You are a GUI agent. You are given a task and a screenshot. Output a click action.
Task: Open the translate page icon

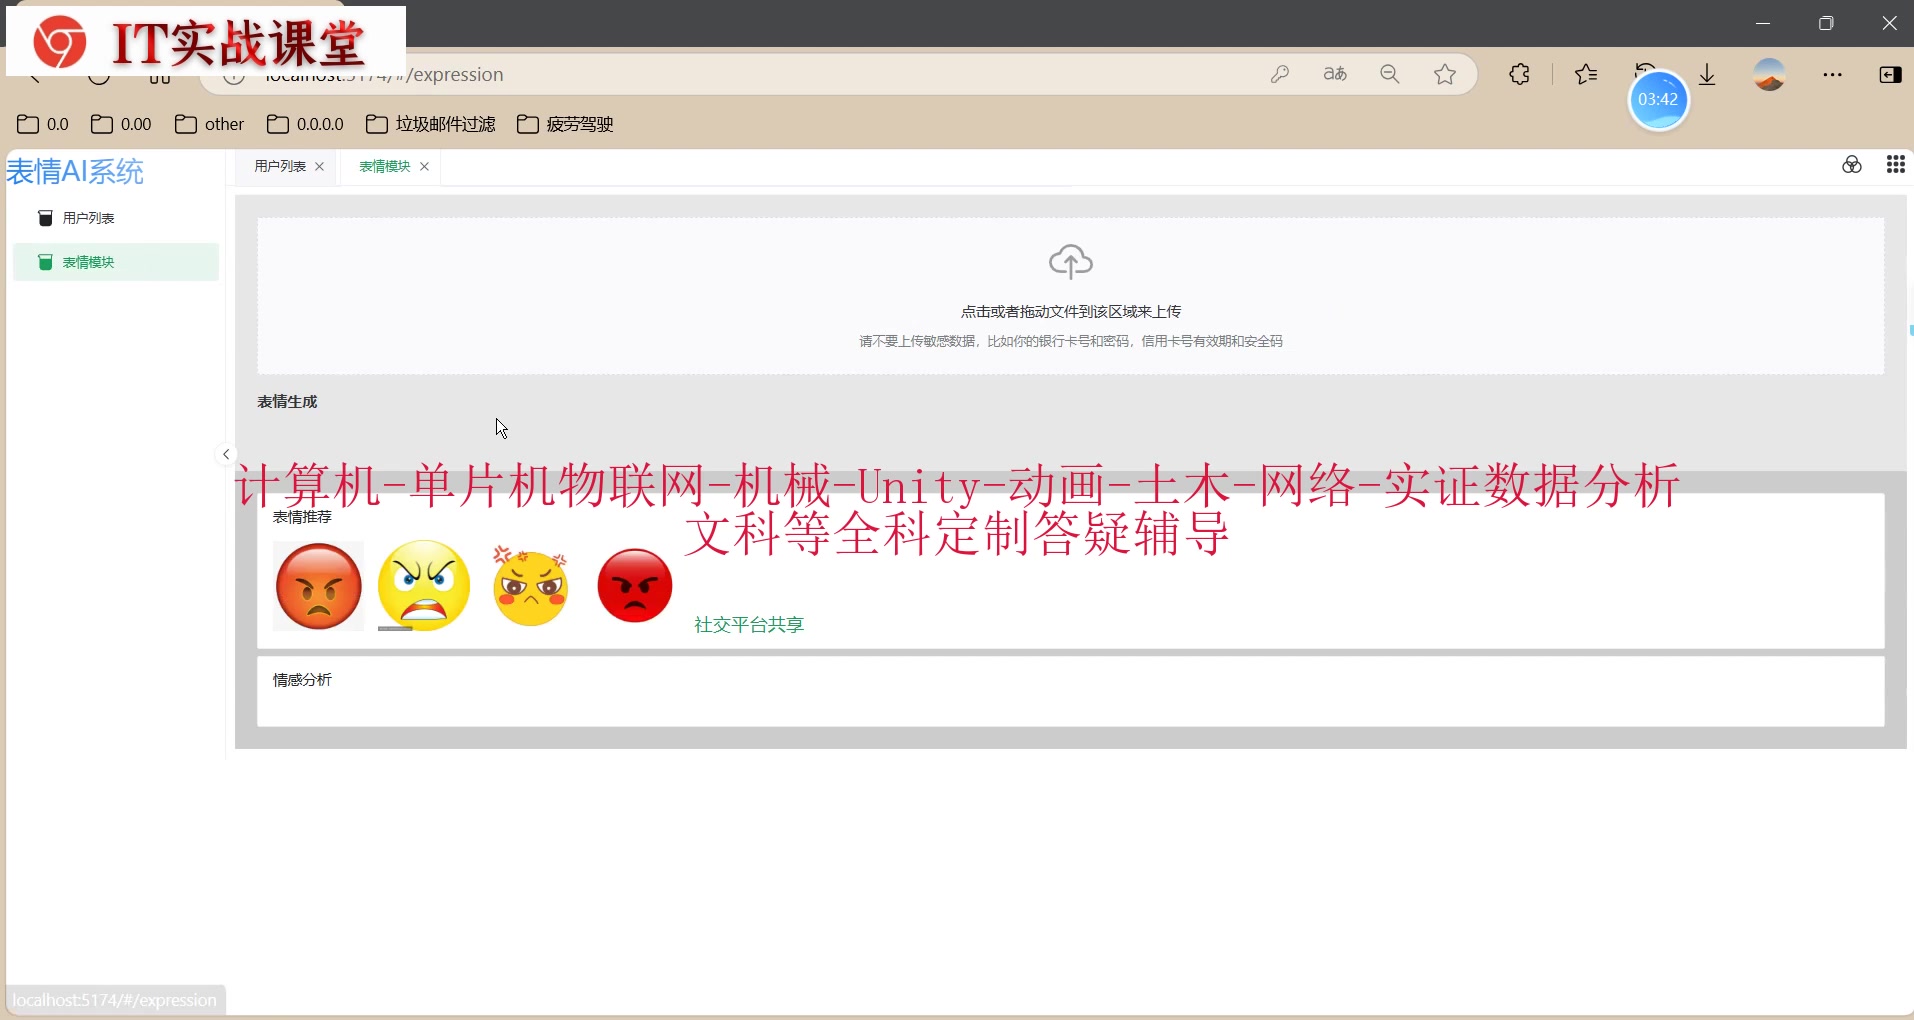point(1335,74)
